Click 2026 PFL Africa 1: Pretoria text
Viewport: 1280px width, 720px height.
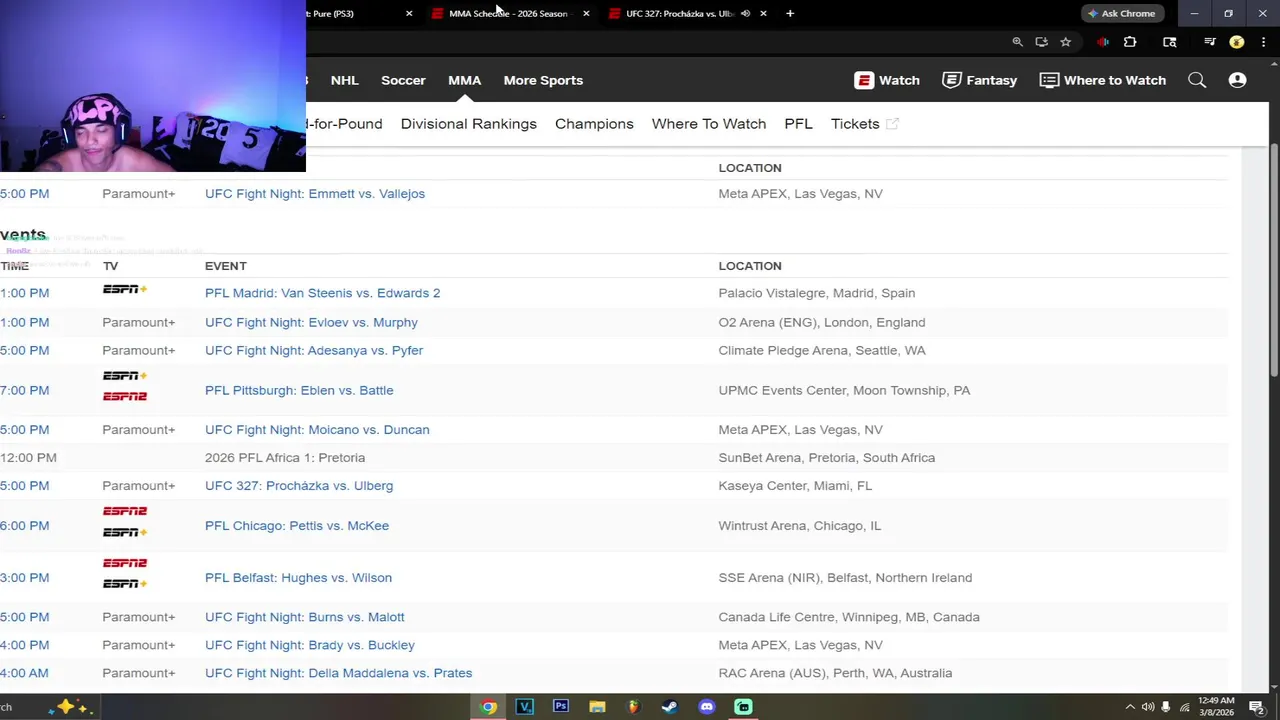click(285, 458)
